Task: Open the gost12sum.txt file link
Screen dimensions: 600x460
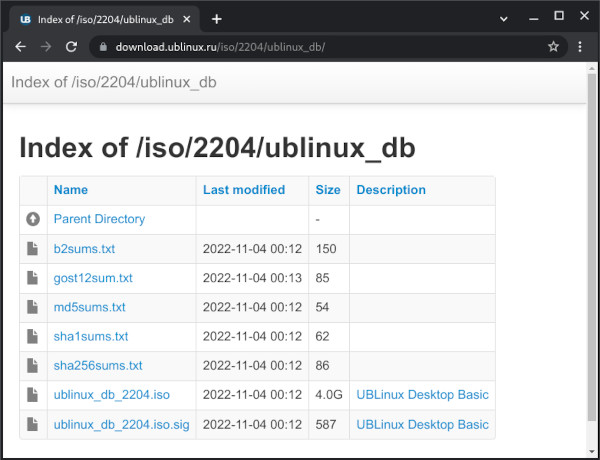Action: 93,278
